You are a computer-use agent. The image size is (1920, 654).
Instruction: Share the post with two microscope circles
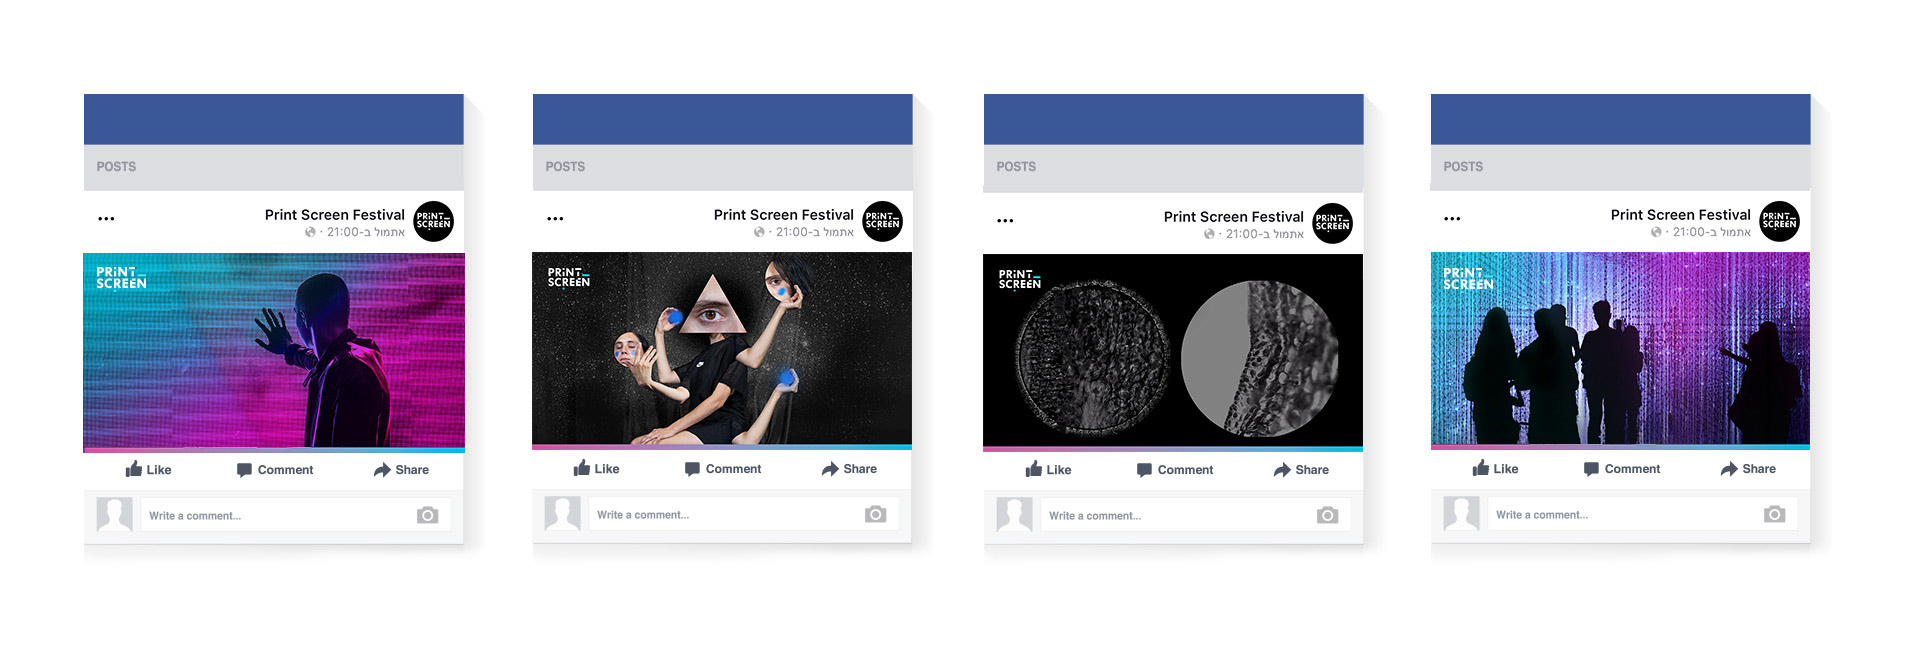(1301, 470)
